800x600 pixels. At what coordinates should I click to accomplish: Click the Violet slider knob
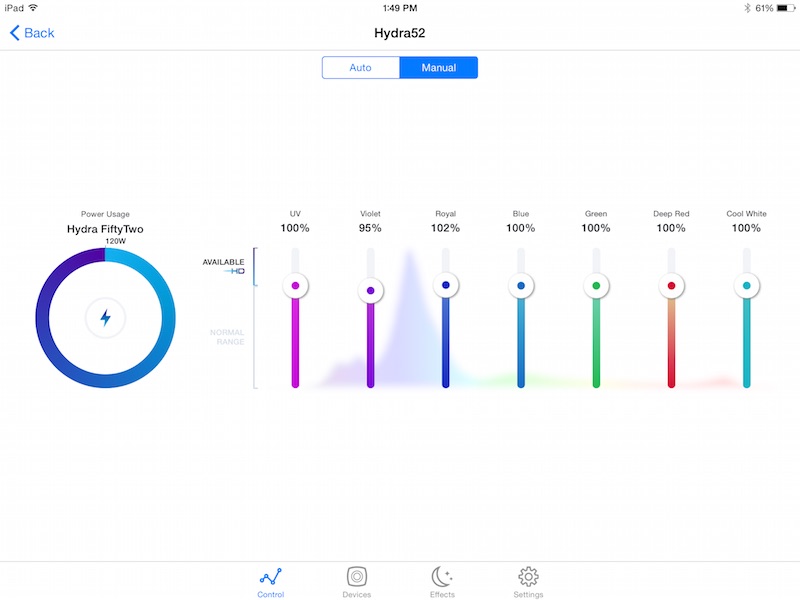[x=371, y=291]
